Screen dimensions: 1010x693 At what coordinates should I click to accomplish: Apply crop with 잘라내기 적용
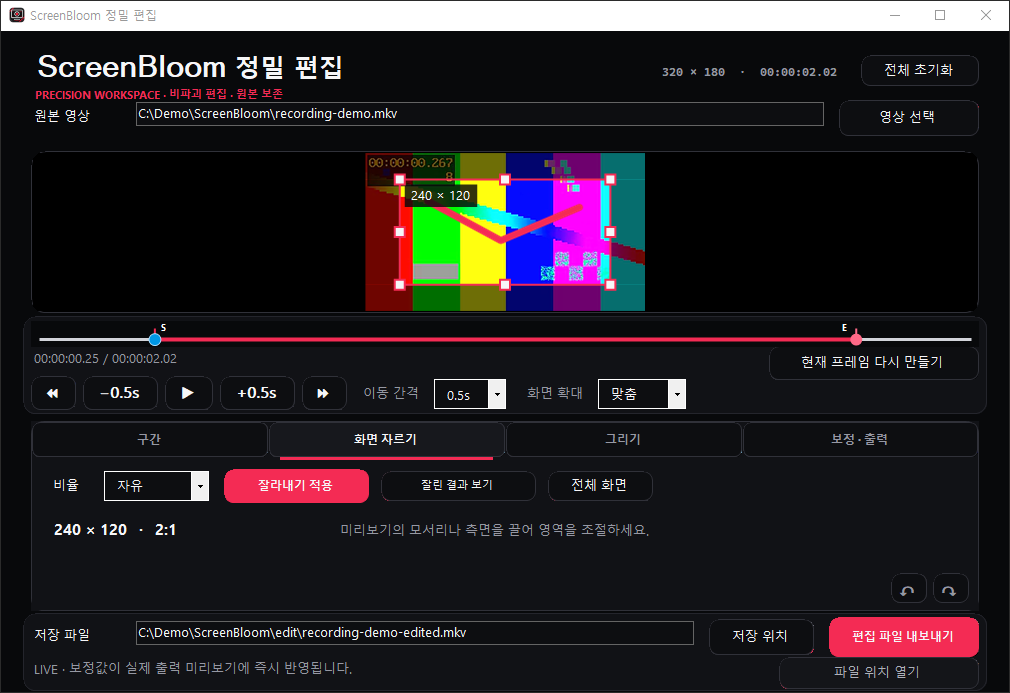[296, 486]
